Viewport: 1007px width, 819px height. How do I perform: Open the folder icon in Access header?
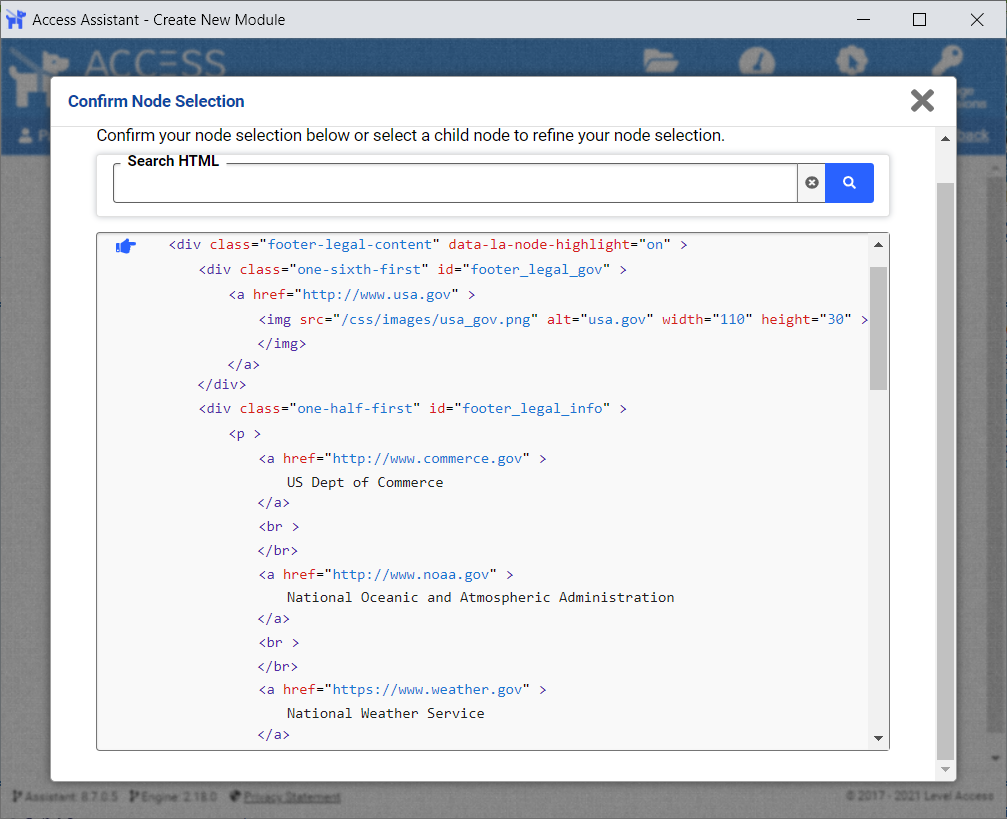660,60
